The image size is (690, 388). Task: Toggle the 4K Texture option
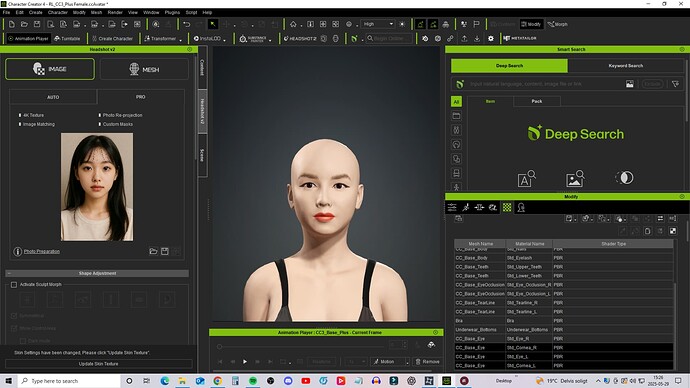click(31, 115)
